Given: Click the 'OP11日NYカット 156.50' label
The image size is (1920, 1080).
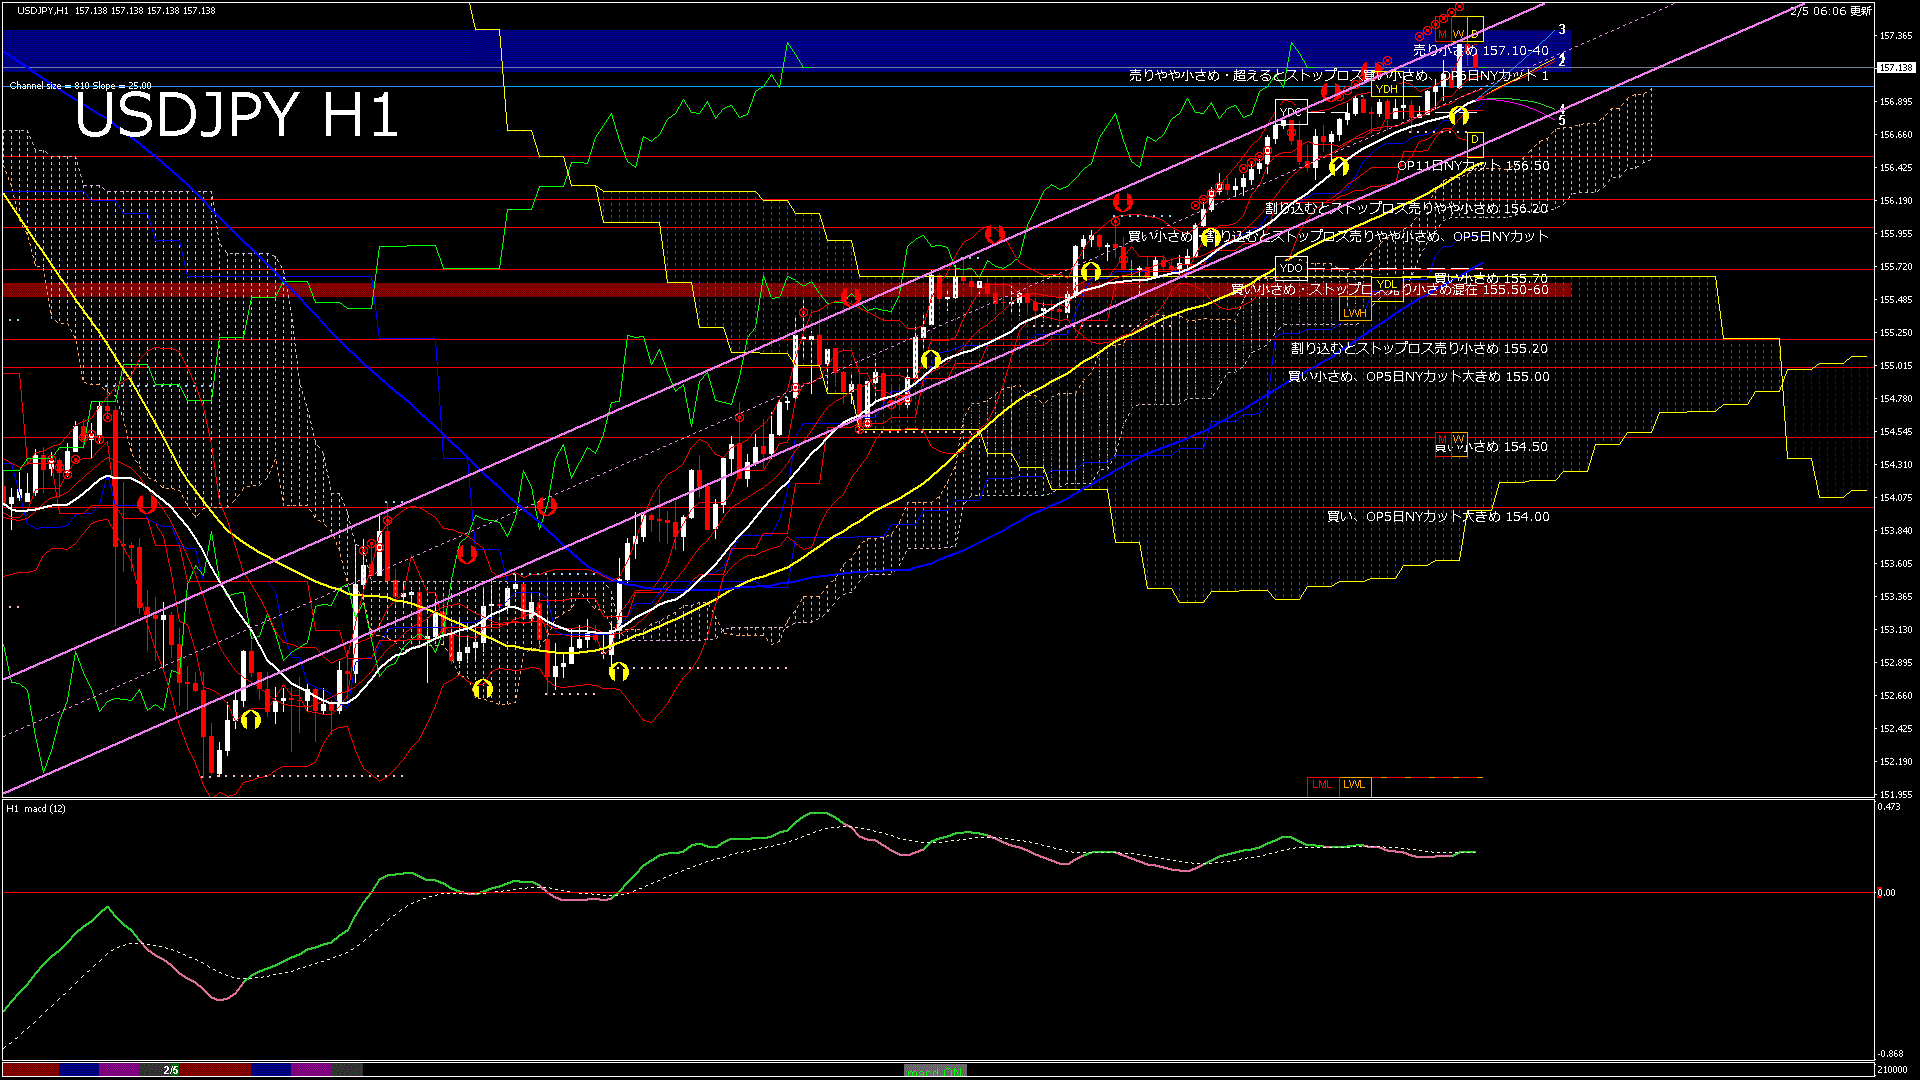Looking at the screenshot, I should pos(1472,166).
